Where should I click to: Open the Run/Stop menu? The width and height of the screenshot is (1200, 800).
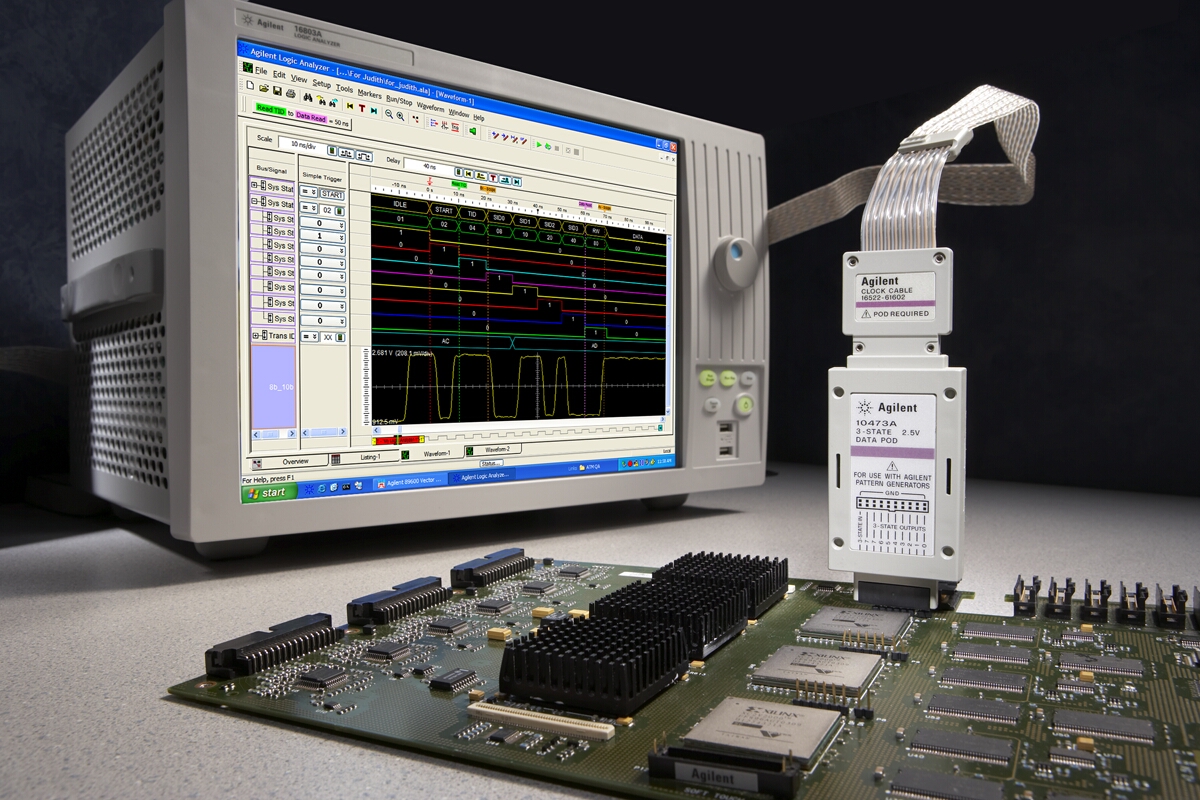399,100
